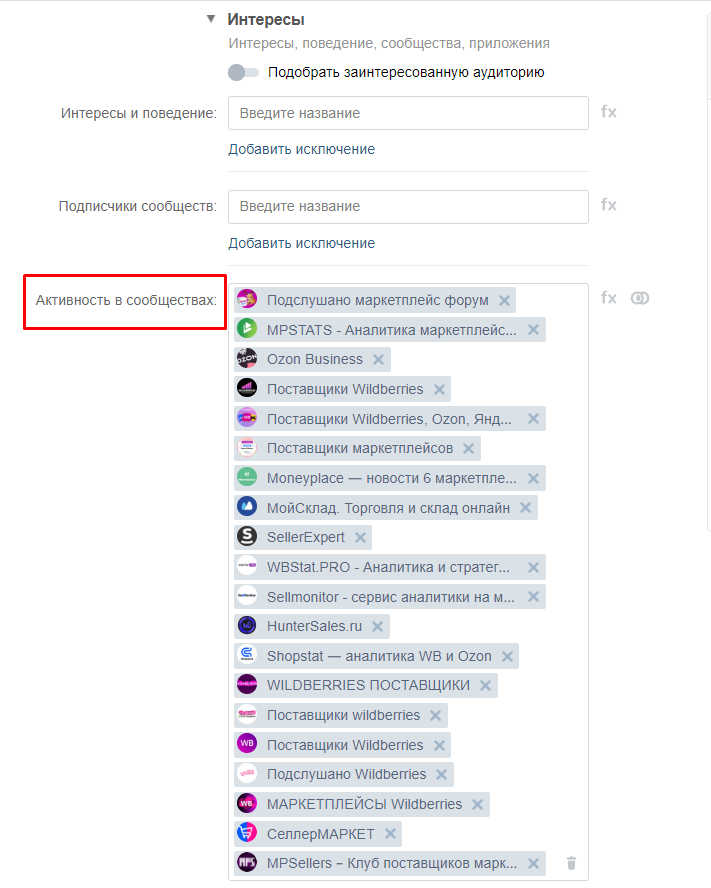The width and height of the screenshot is (711, 888).
Task: Click the fx icon beside Активность в сообществах
Action: click(609, 297)
